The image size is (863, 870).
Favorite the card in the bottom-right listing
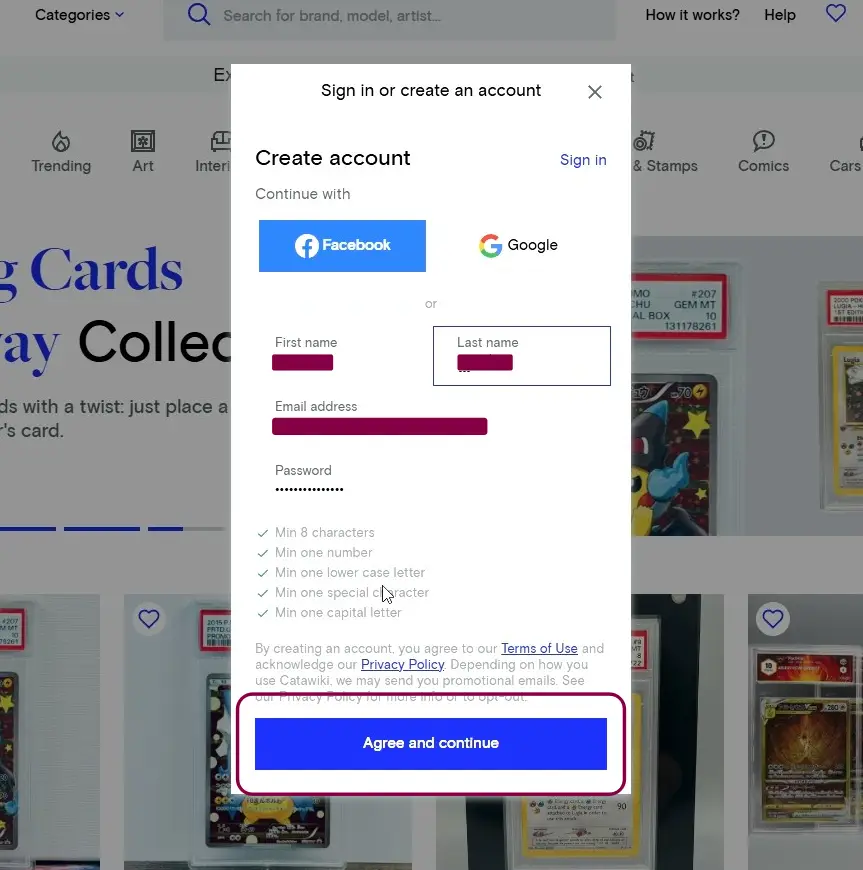pos(773,619)
